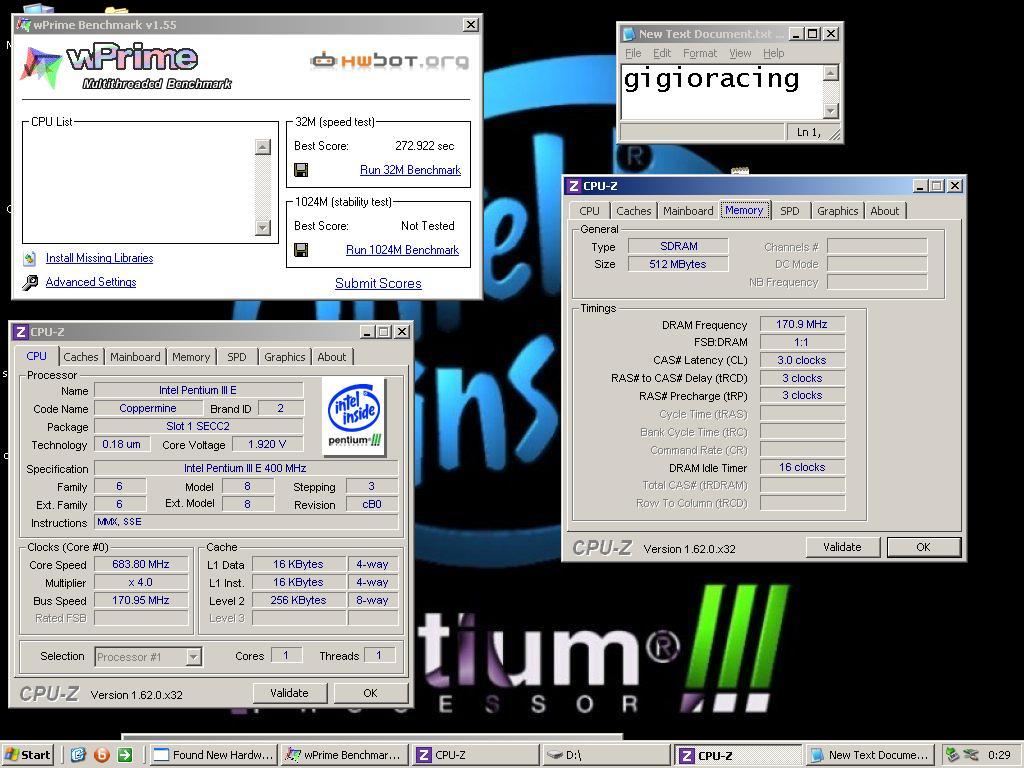The image size is (1024, 768).
Task: Click the 272.922 sec best score
Action: point(424,146)
